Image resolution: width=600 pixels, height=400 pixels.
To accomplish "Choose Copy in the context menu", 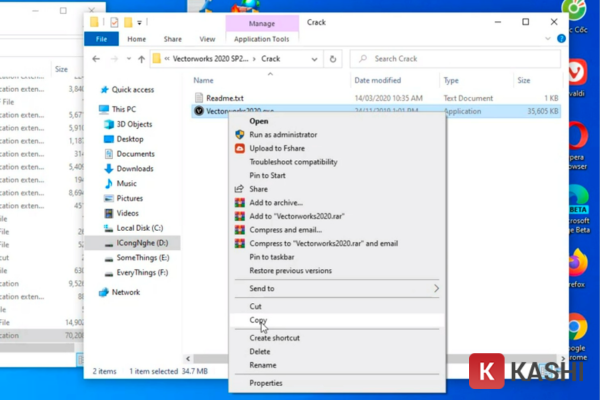I will point(337,320).
